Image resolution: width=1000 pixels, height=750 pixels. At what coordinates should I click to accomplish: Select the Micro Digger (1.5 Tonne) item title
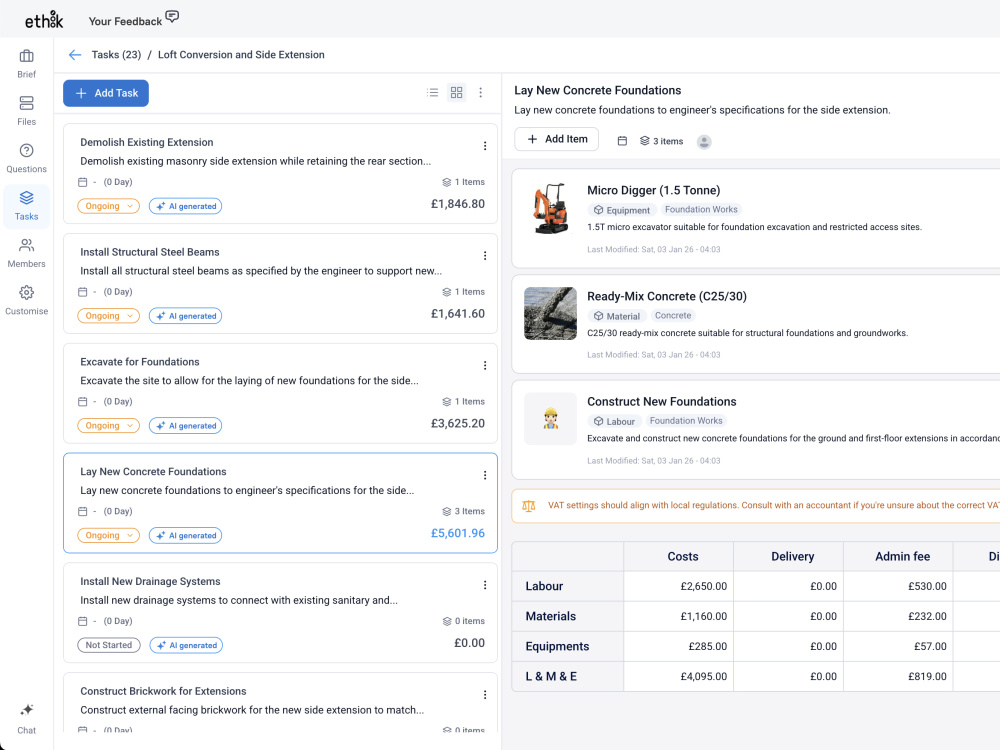[654, 190]
